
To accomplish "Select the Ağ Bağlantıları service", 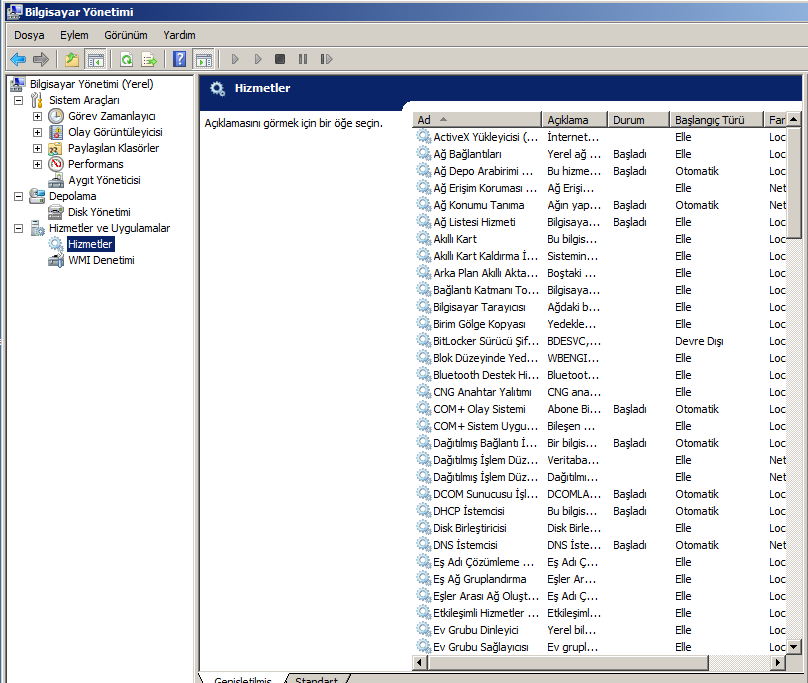I will point(600,154).
